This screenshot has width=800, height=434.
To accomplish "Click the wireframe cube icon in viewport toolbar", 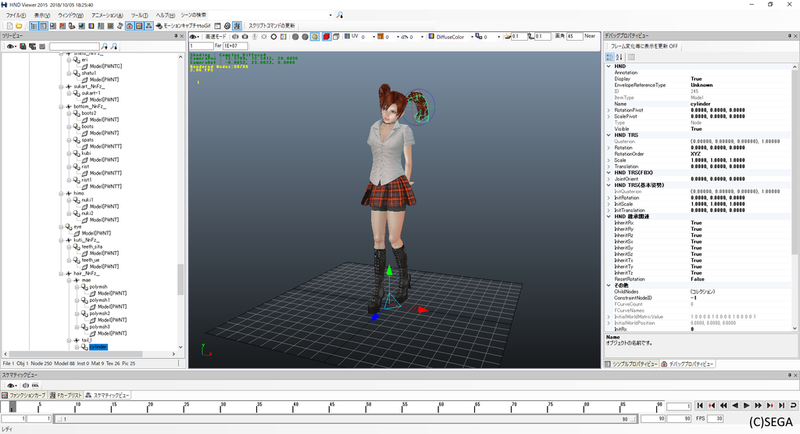I will (x=336, y=37).
